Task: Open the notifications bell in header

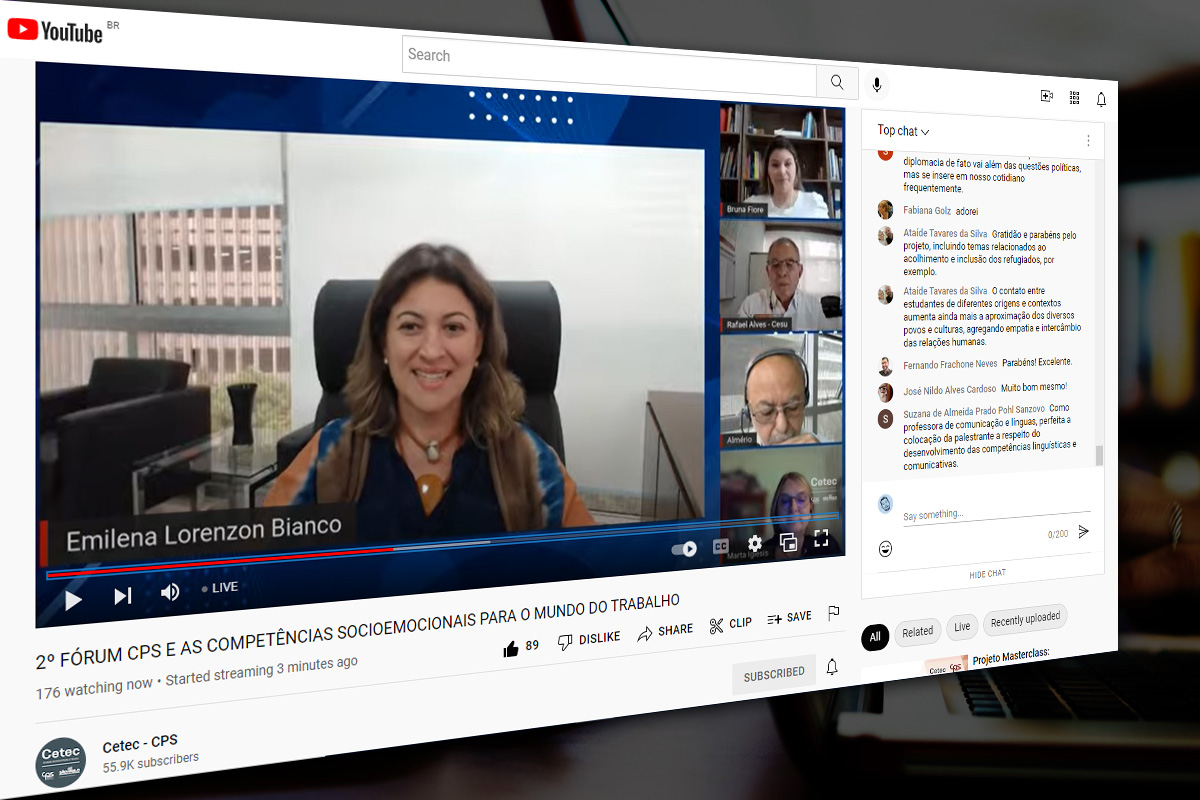Action: click(x=1101, y=99)
